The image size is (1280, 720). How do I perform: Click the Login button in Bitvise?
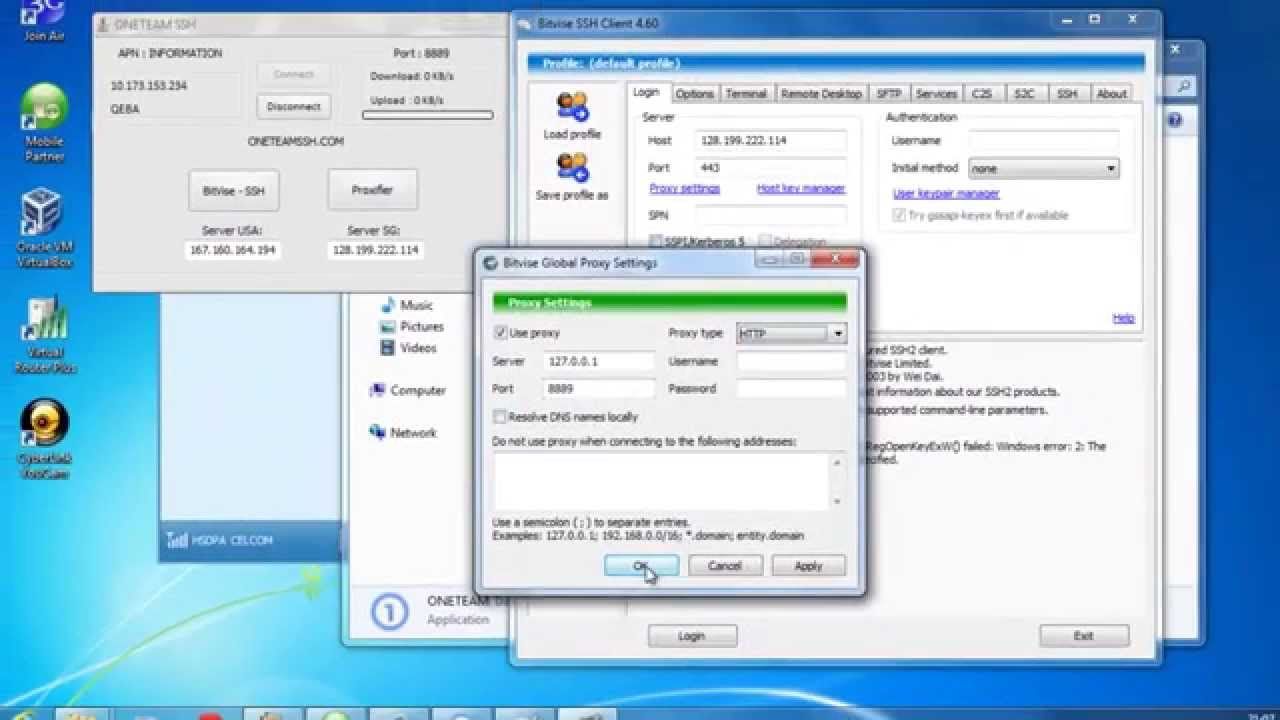coord(692,636)
